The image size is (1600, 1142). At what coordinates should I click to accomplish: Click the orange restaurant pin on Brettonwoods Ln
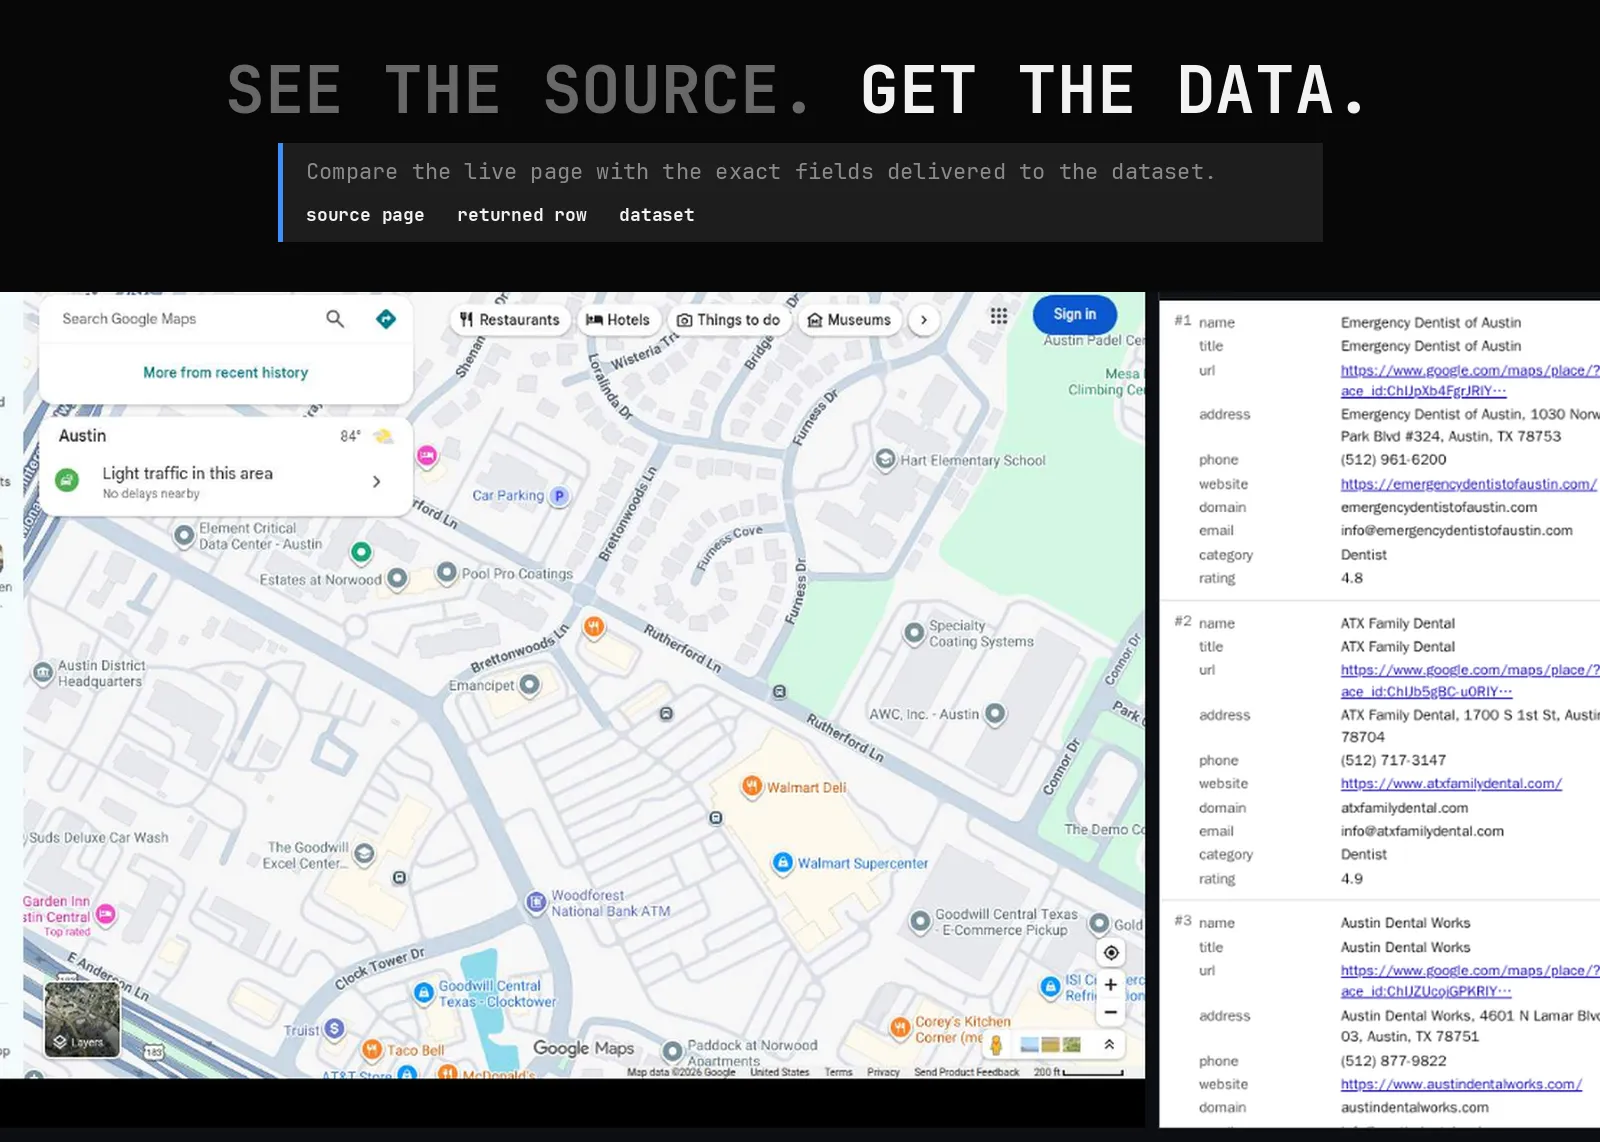(x=594, y=627)
